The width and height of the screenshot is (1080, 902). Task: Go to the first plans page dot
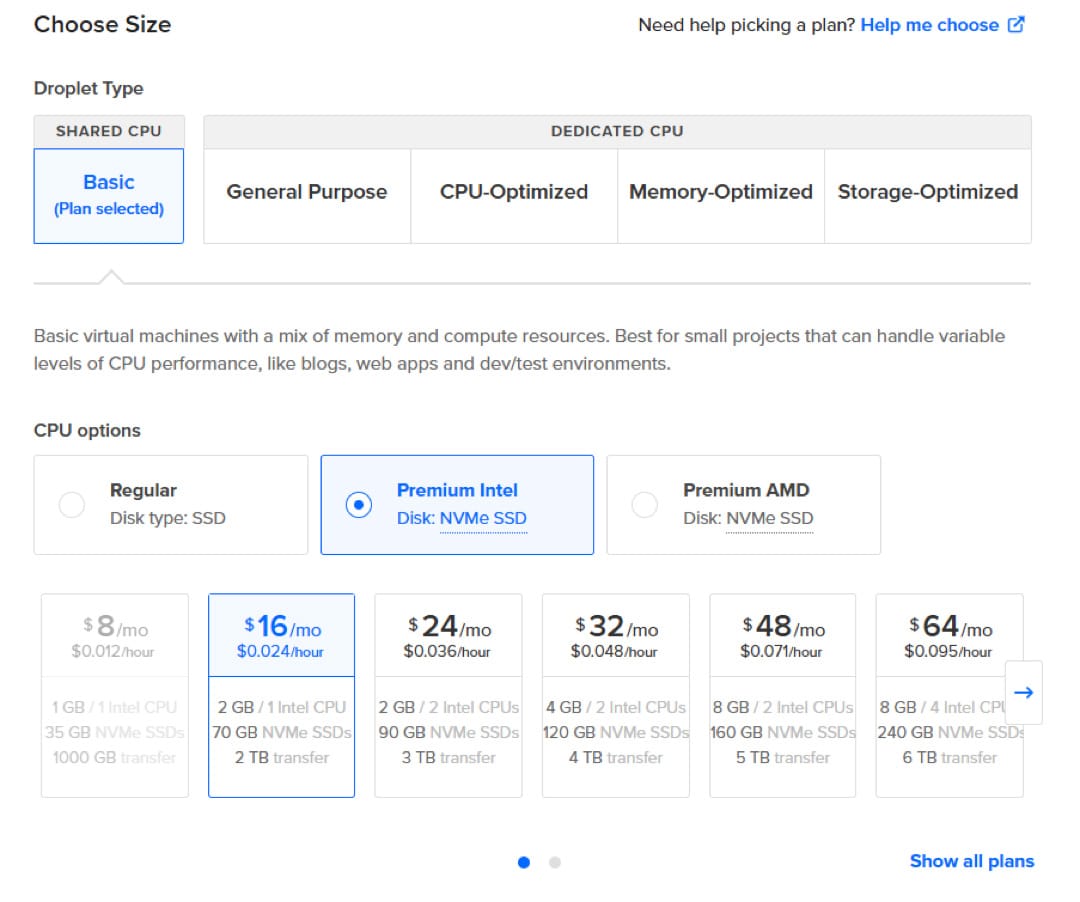pyautogui.click(x=524, y=862)
